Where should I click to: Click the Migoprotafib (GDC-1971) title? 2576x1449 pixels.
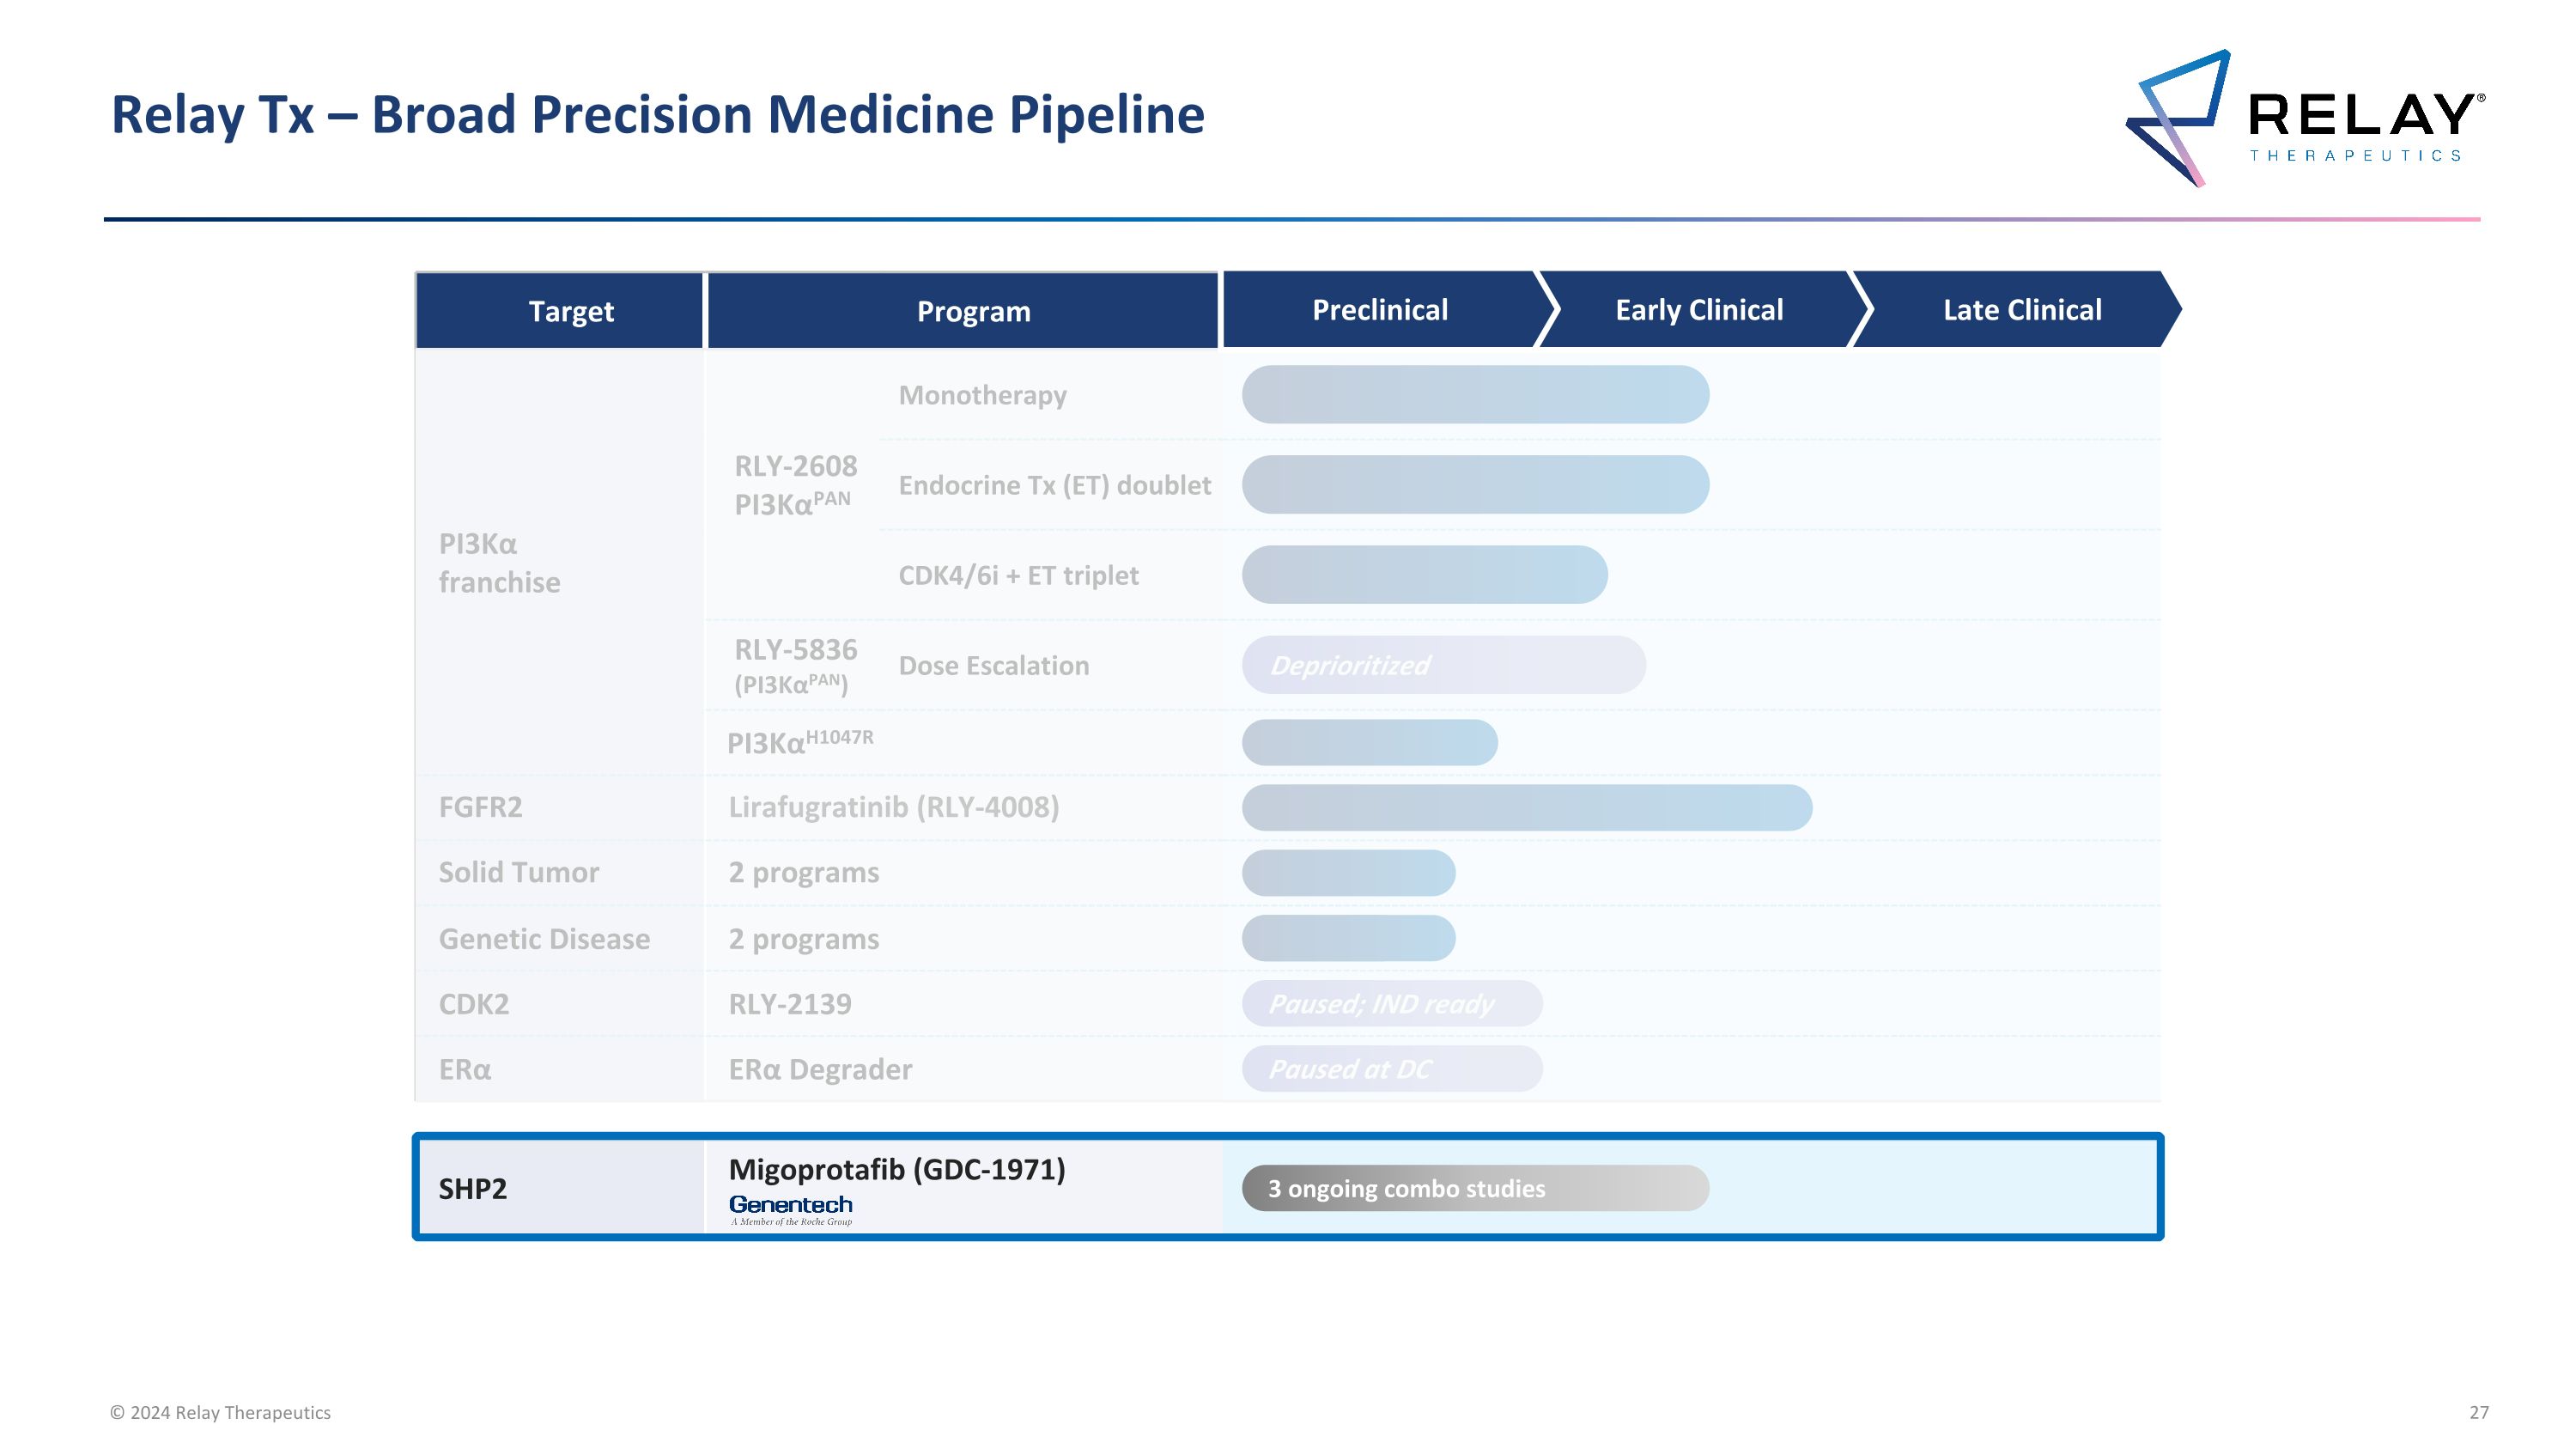[896, 1169]
